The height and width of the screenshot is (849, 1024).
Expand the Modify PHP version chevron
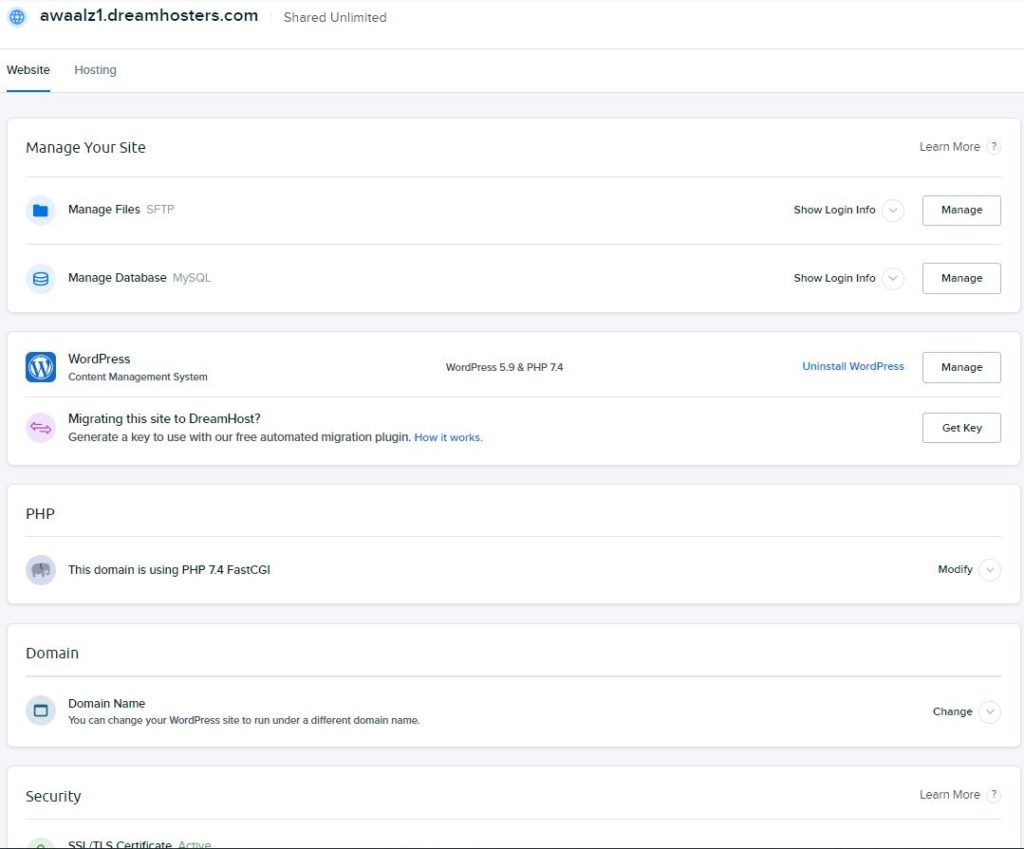990,570
